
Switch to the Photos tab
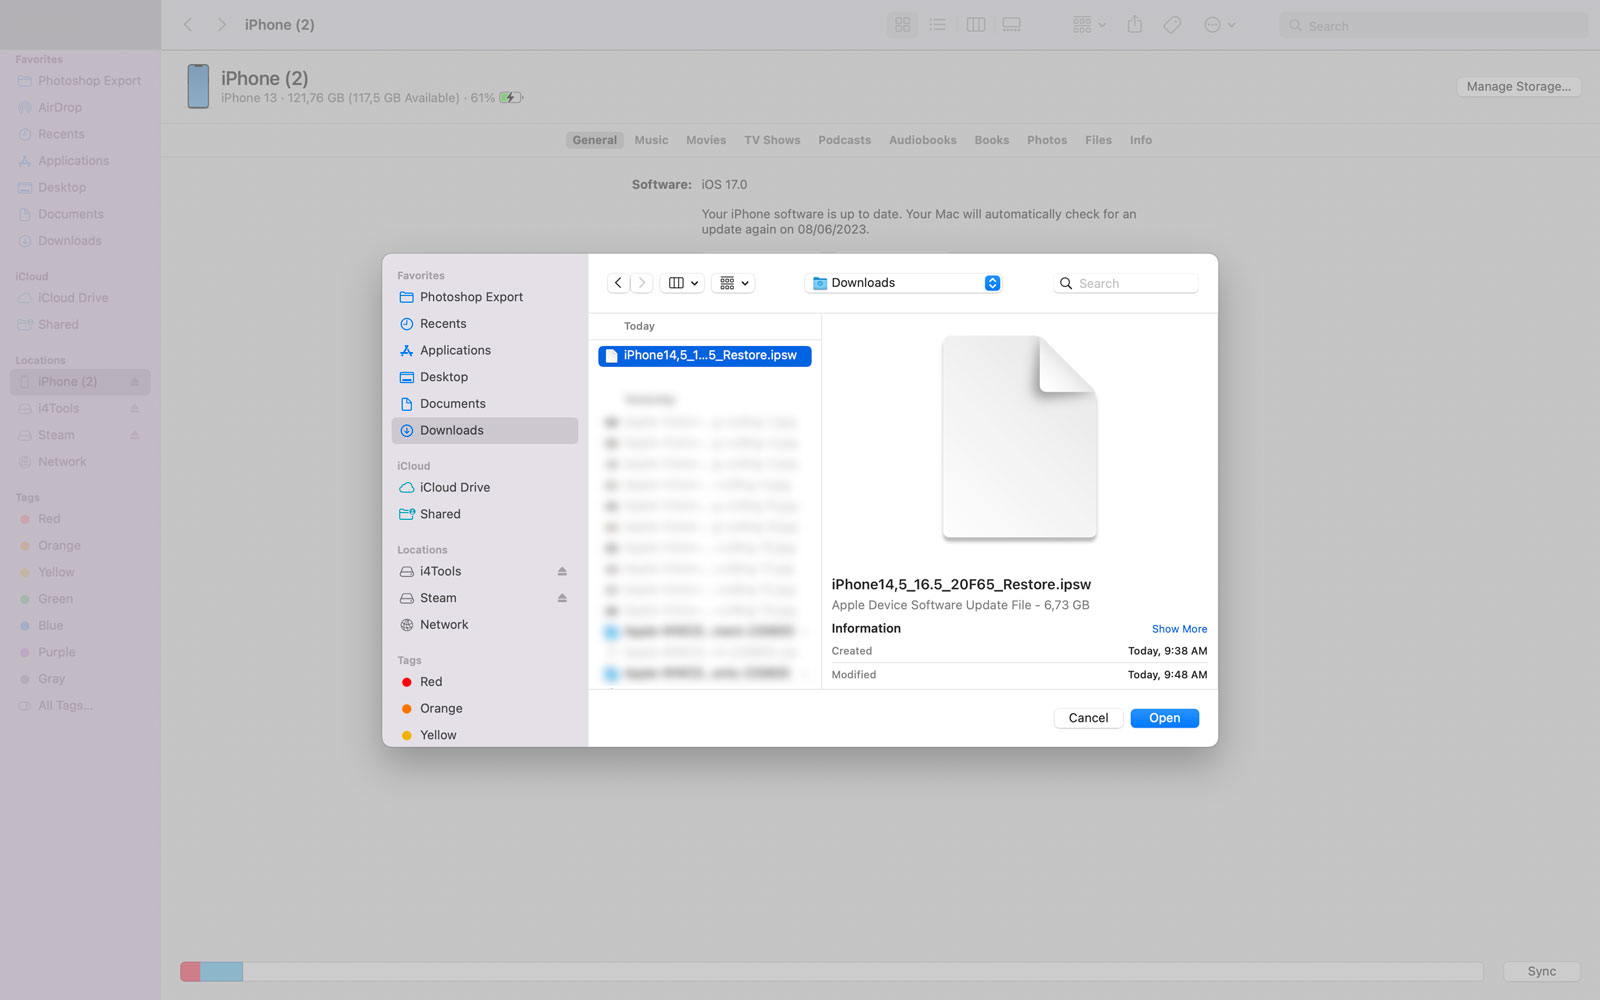1047,140
